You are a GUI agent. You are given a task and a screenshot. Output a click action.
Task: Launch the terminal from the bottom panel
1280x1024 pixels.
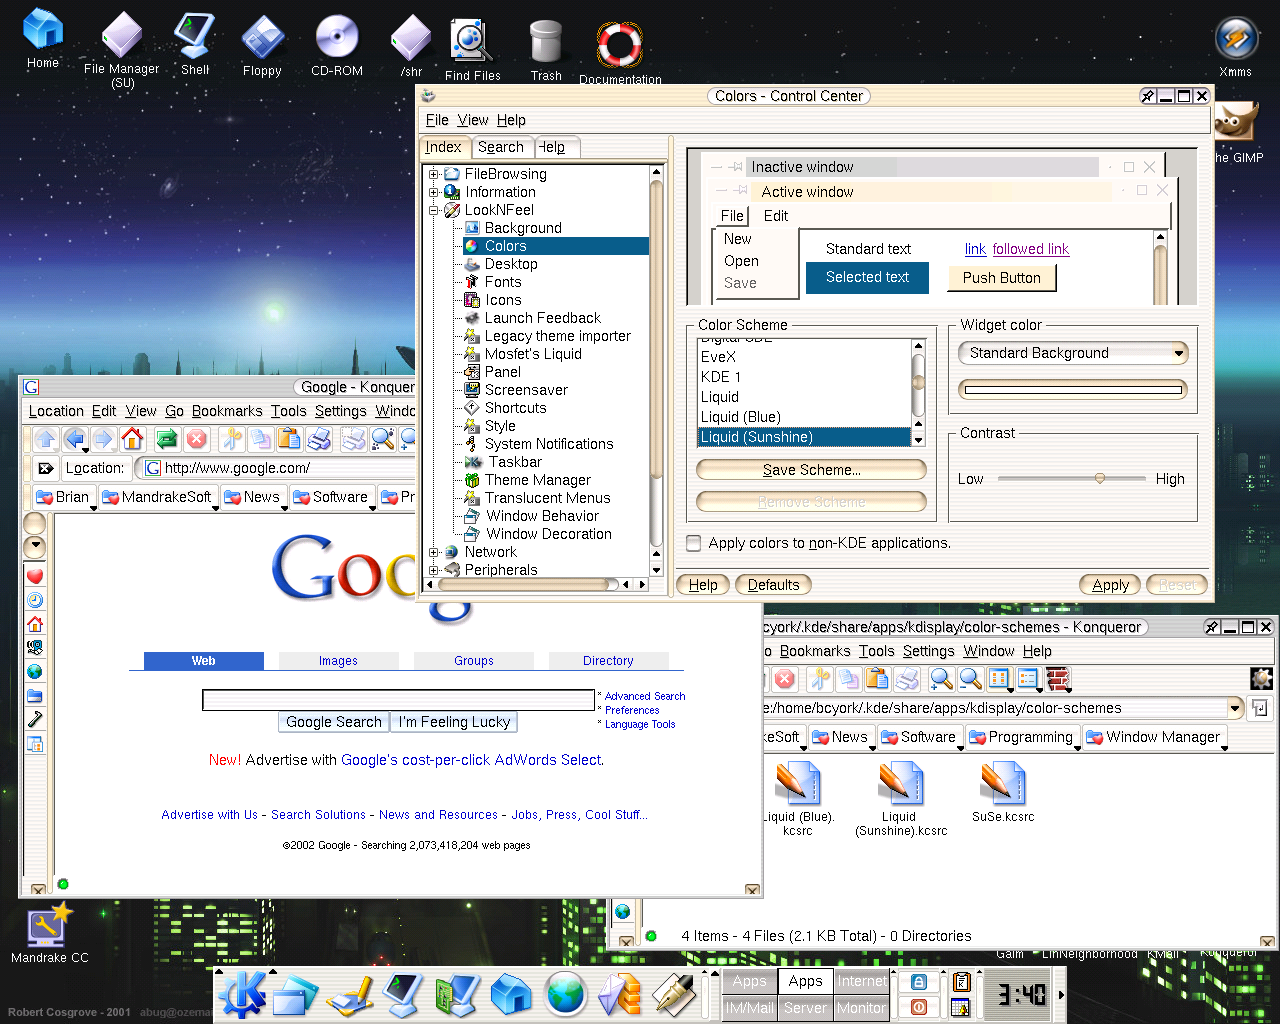[x=403, y=995]
